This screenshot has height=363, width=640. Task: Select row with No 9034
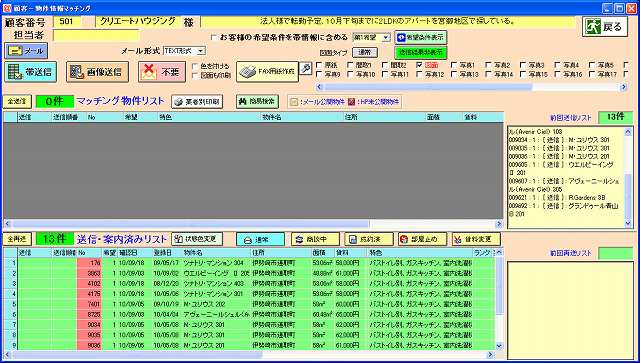click(x=249, y=325)
